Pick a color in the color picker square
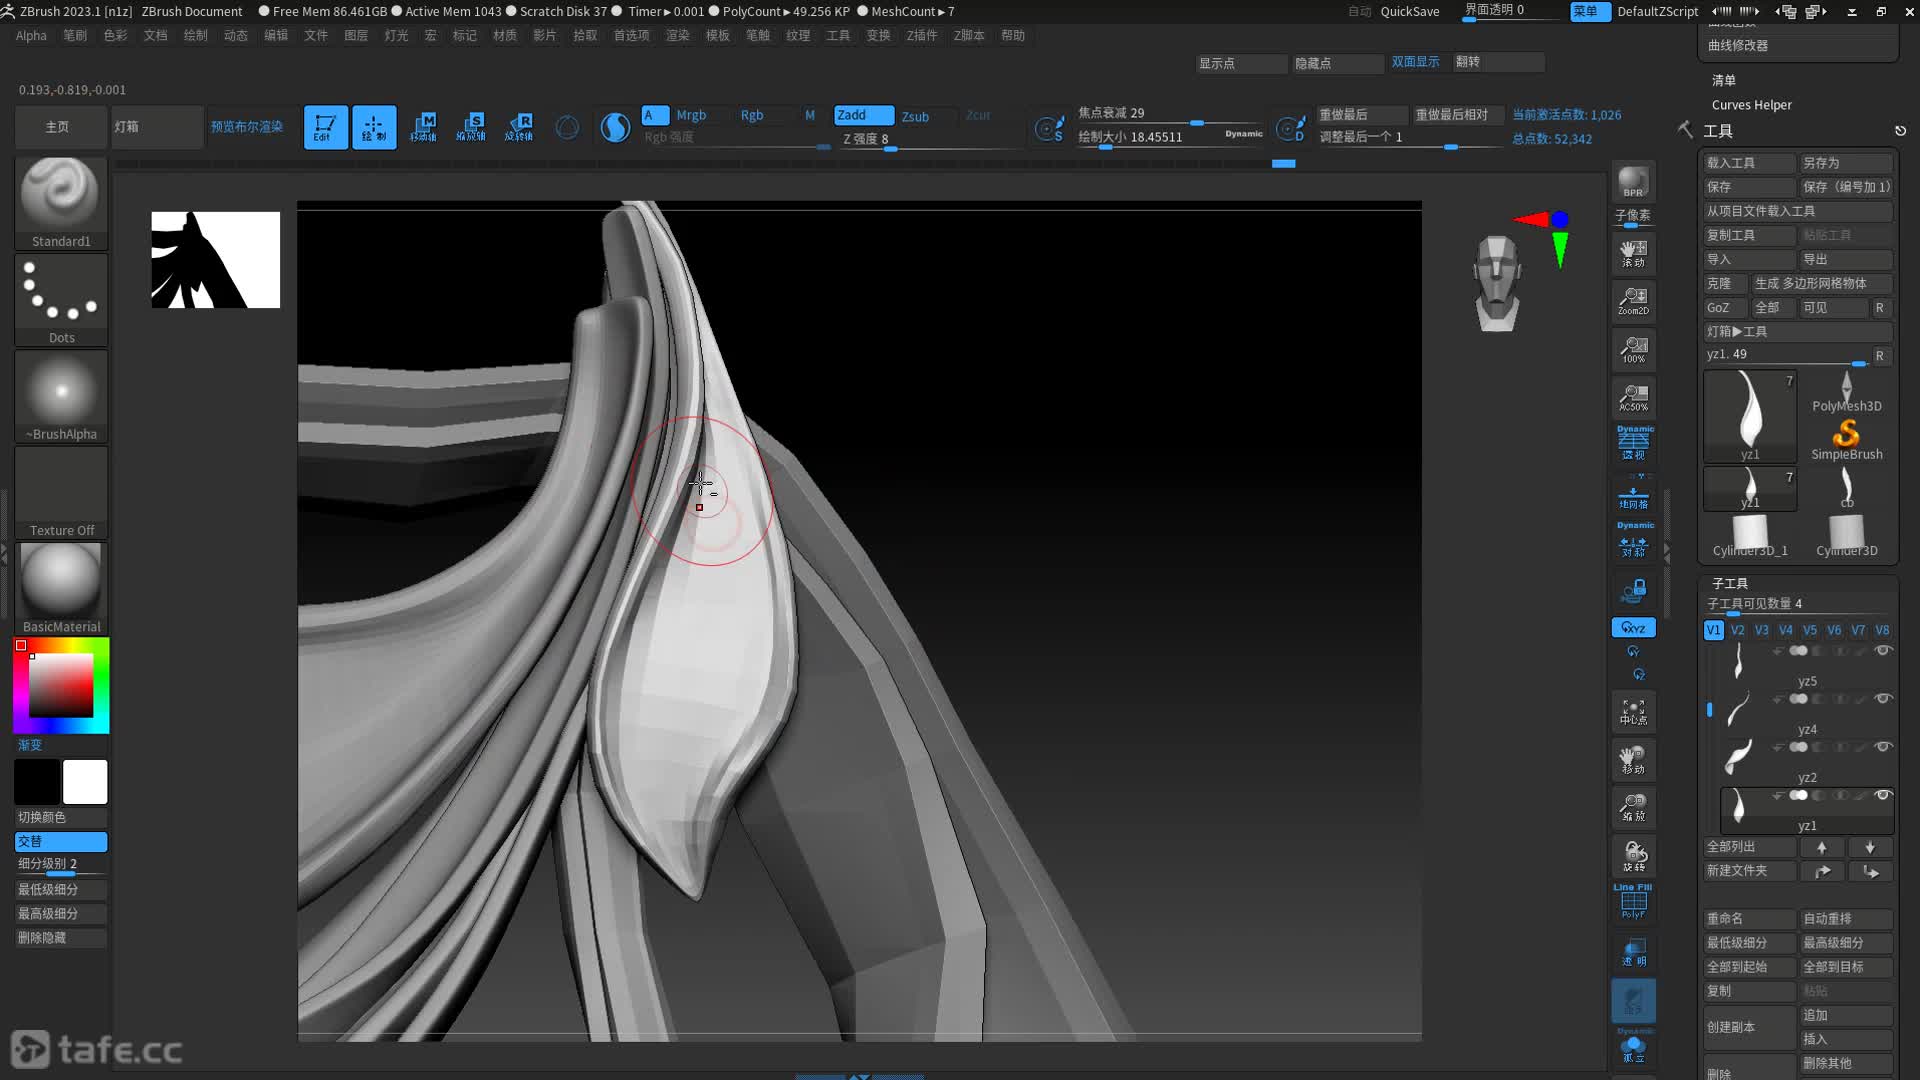Viewport: 1920px width, 1080px height. [x=61, y=686]
